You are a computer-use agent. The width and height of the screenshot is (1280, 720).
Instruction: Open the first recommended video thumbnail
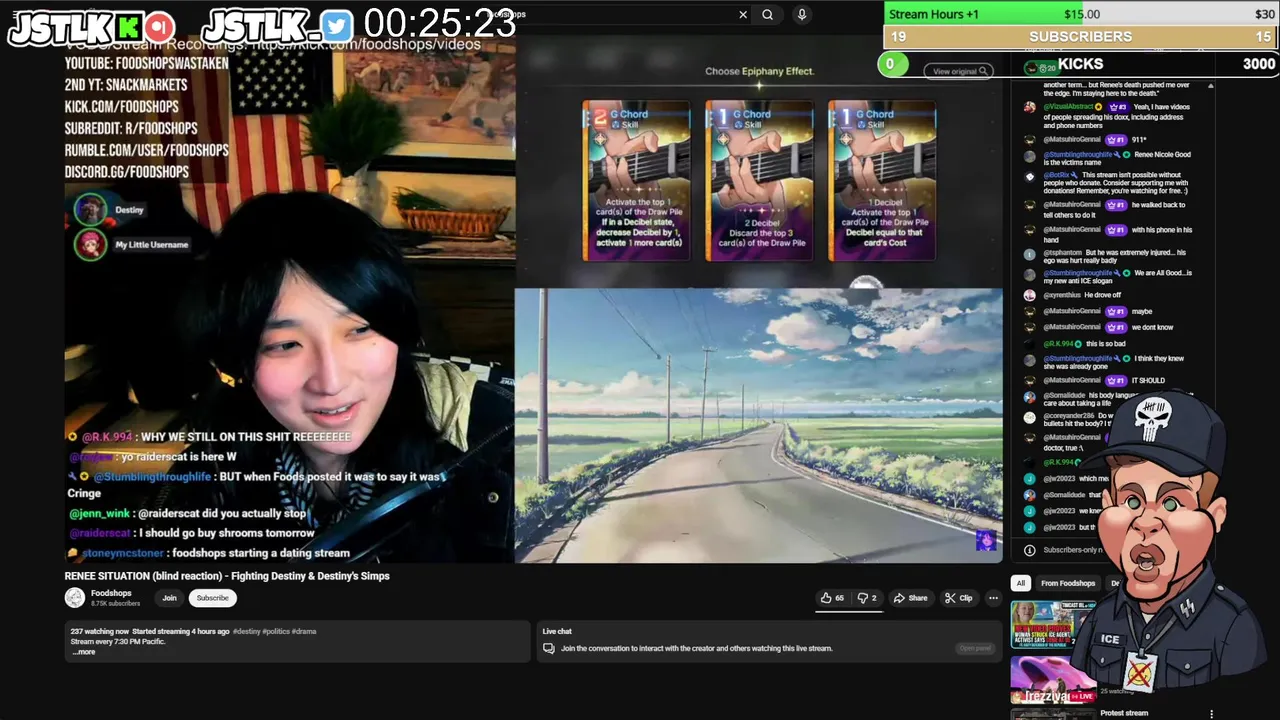coord(1052,625)
